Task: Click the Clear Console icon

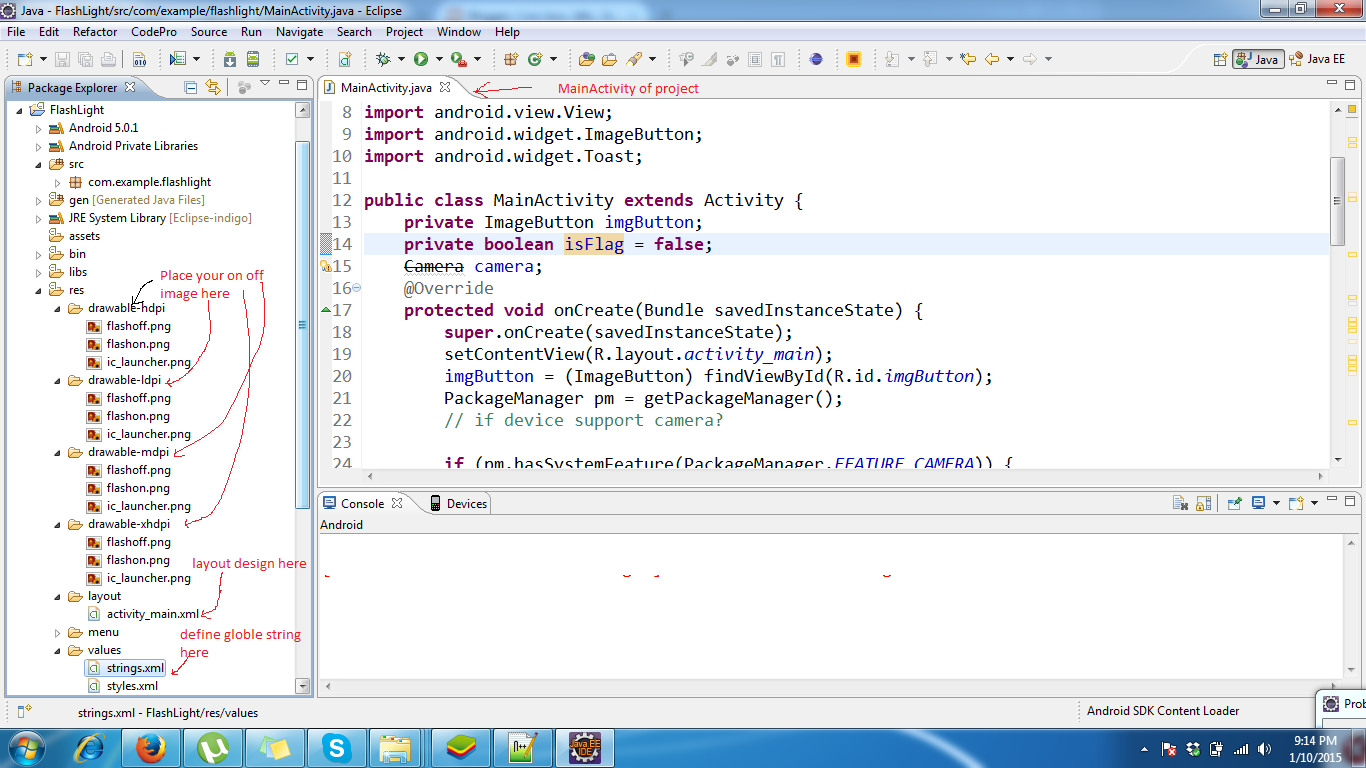Action: tap(1180, 503)
